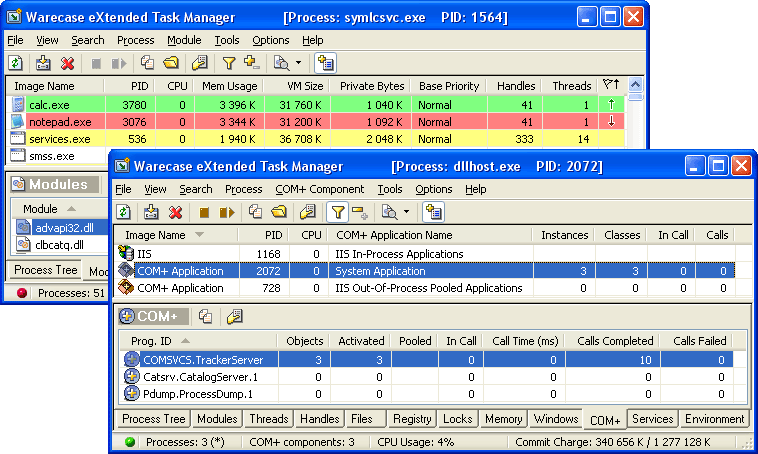Switch to the Services tab
758x454 pixels.
[653, 419]
